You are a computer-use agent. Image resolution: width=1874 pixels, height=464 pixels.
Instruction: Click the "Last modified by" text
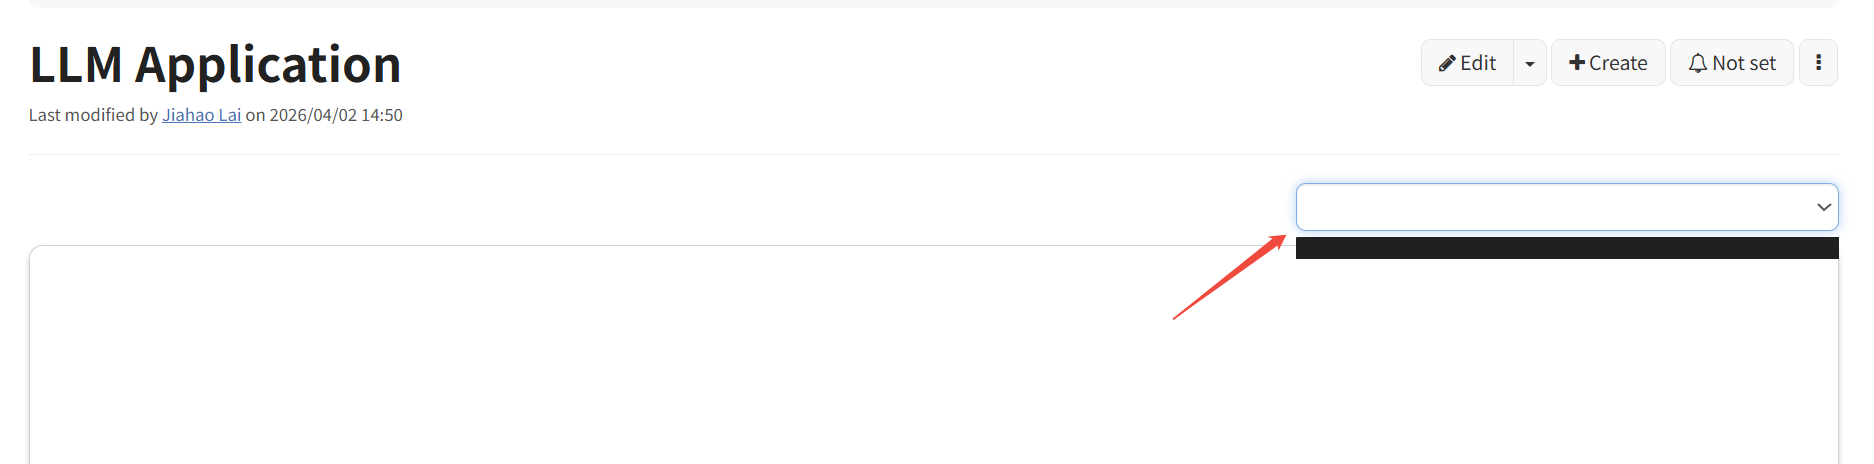tap(93, 115)
